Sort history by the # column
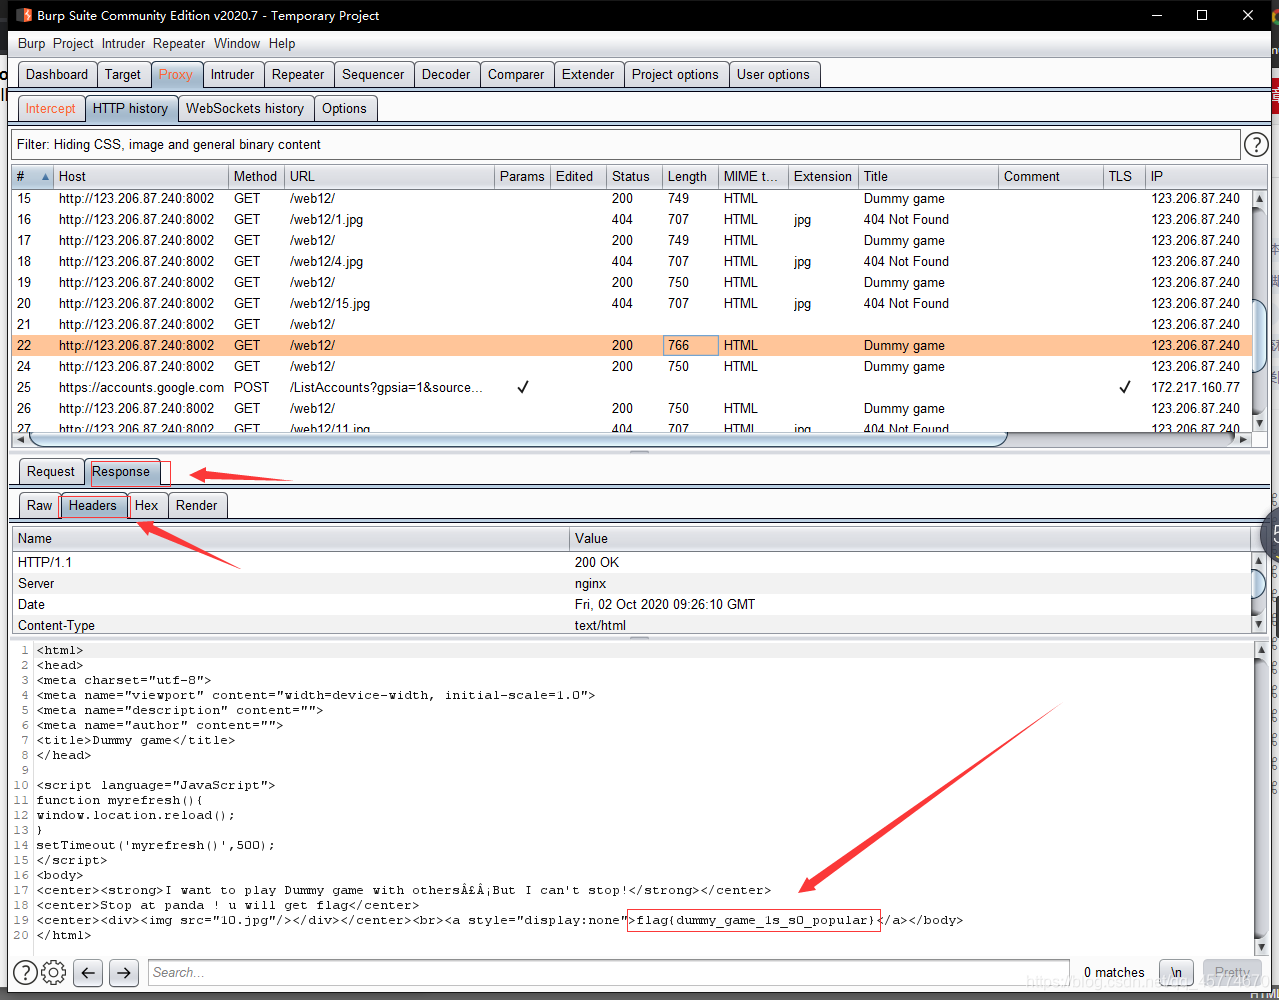The image size is (1279, 1000). tap(32, 176)
